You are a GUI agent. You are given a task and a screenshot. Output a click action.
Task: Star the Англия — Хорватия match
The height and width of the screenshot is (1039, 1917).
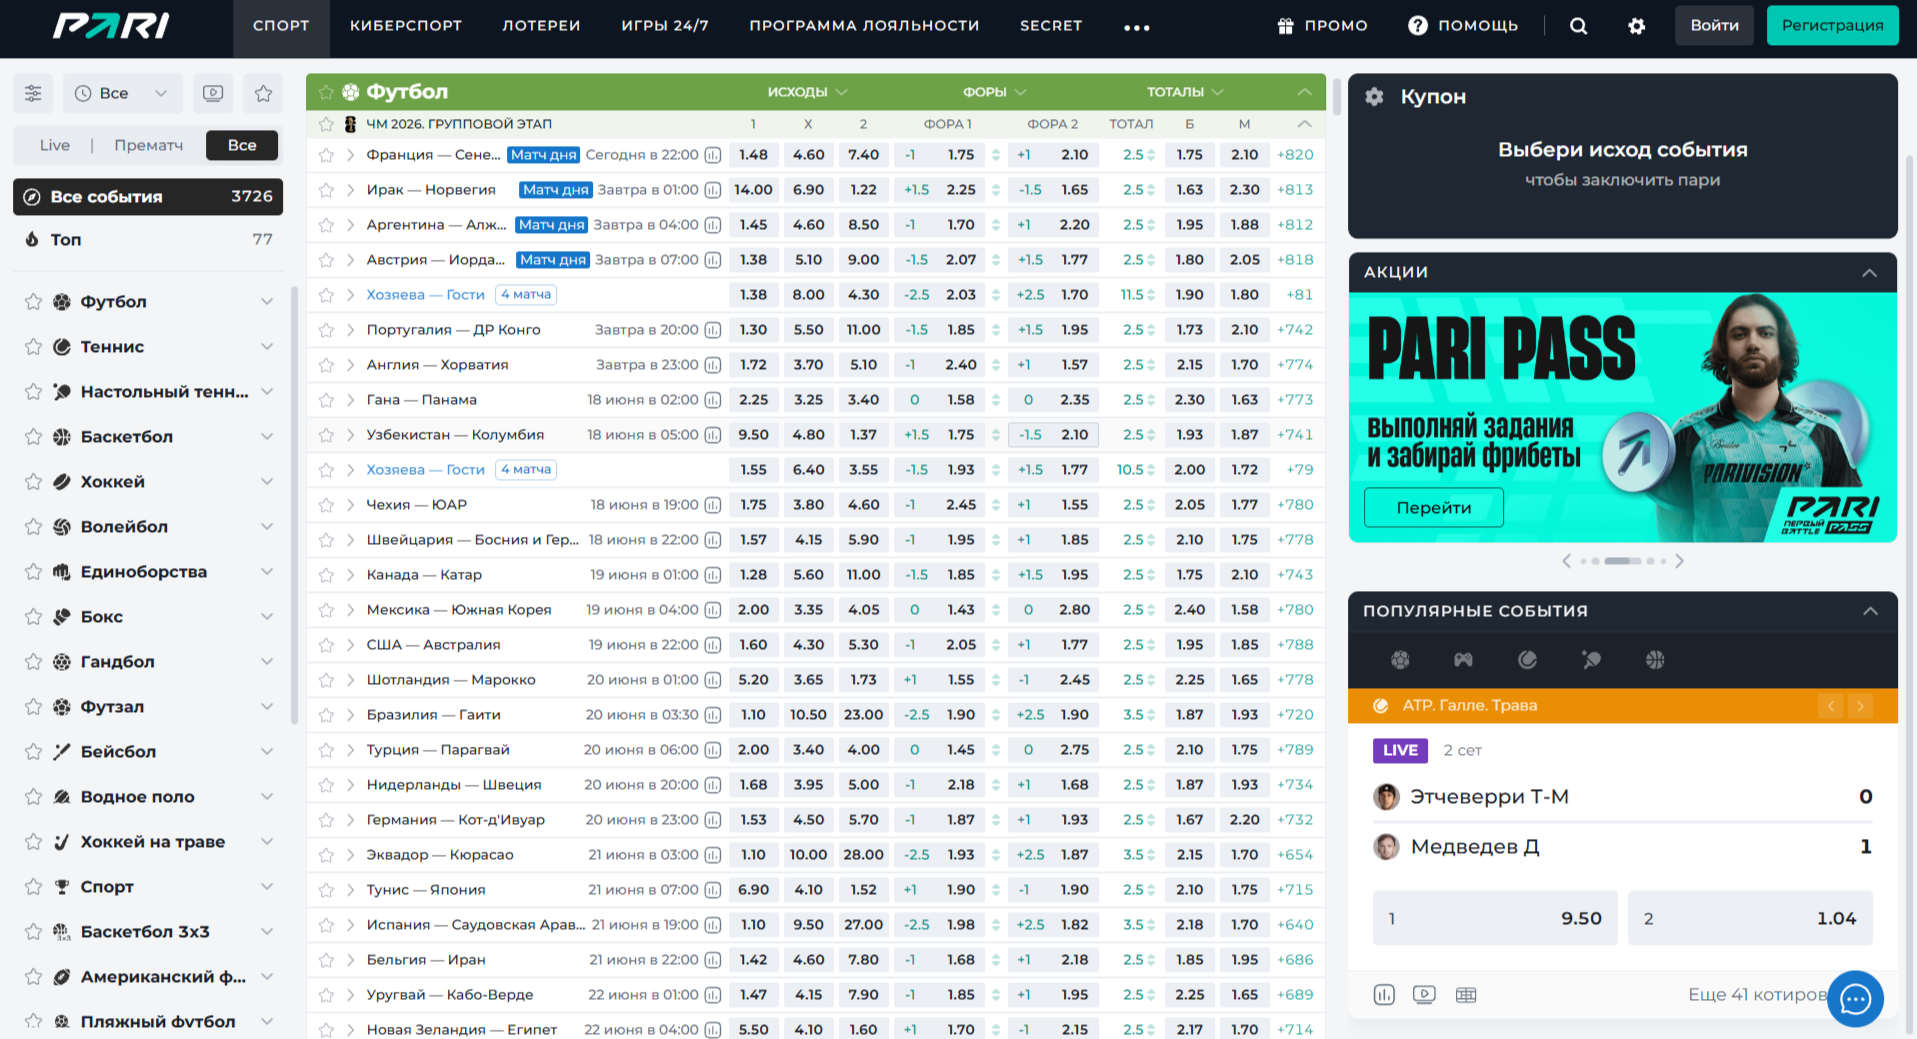pyautogui.click(x=325, y=365)
